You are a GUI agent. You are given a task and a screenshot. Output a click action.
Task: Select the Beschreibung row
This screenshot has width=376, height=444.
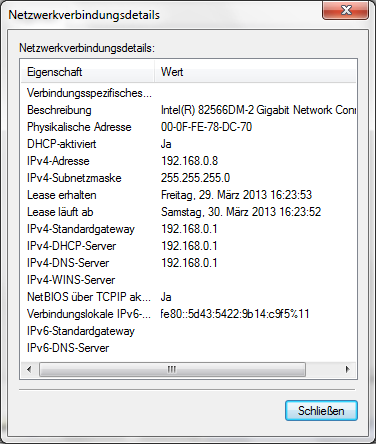click(x=189, y=110)
